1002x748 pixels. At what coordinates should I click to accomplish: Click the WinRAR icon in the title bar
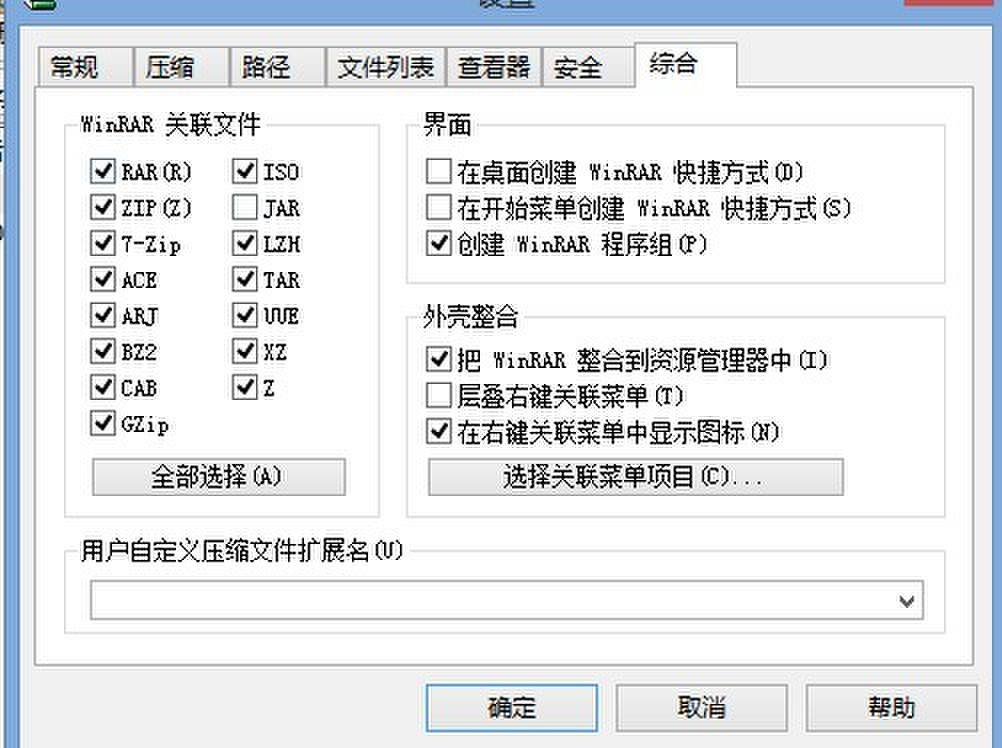click(39, 6)
